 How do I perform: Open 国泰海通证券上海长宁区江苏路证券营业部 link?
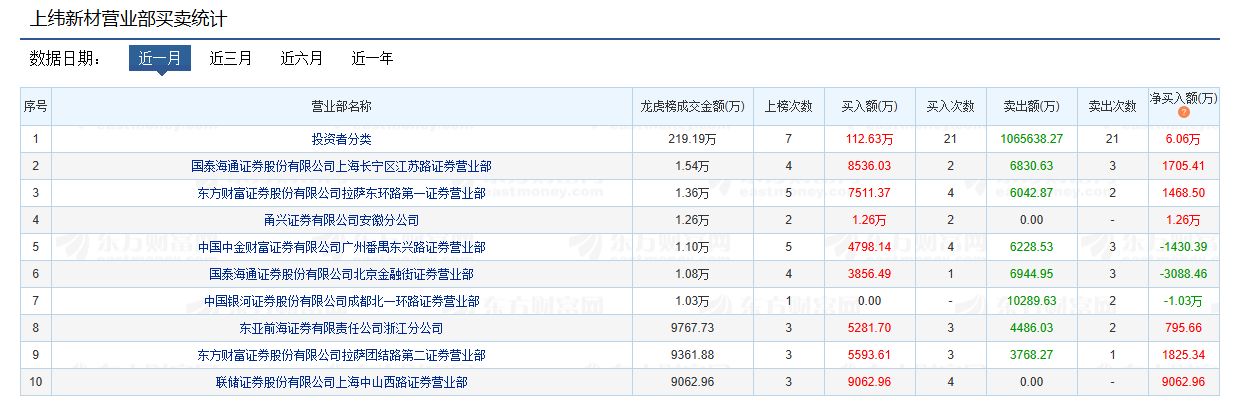(x=341, y=166)
